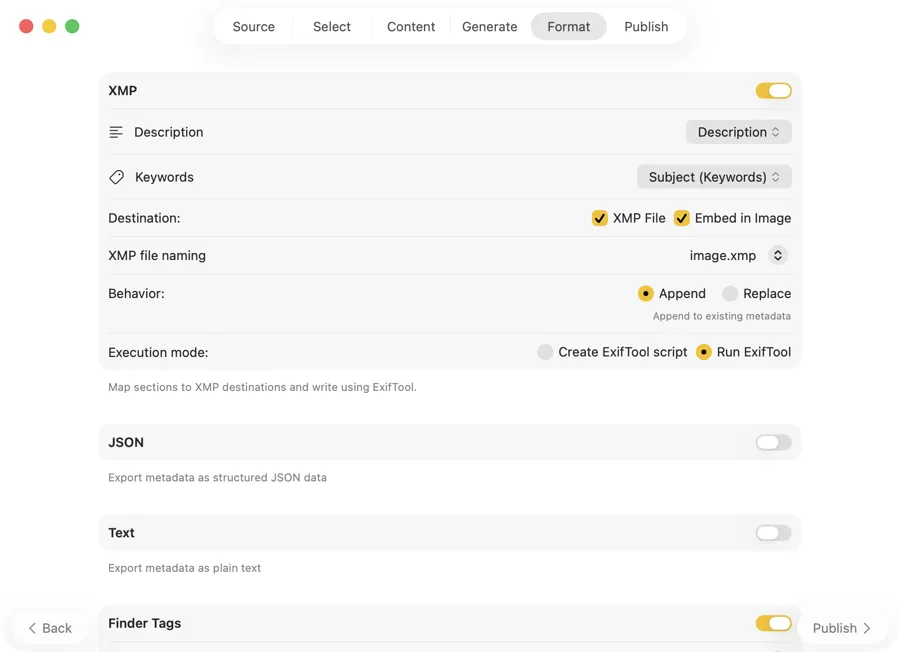Switch to the Generate tab
The width and height of the screenshot is (900, 652).
pyautogui.click(x=489, y=27)
